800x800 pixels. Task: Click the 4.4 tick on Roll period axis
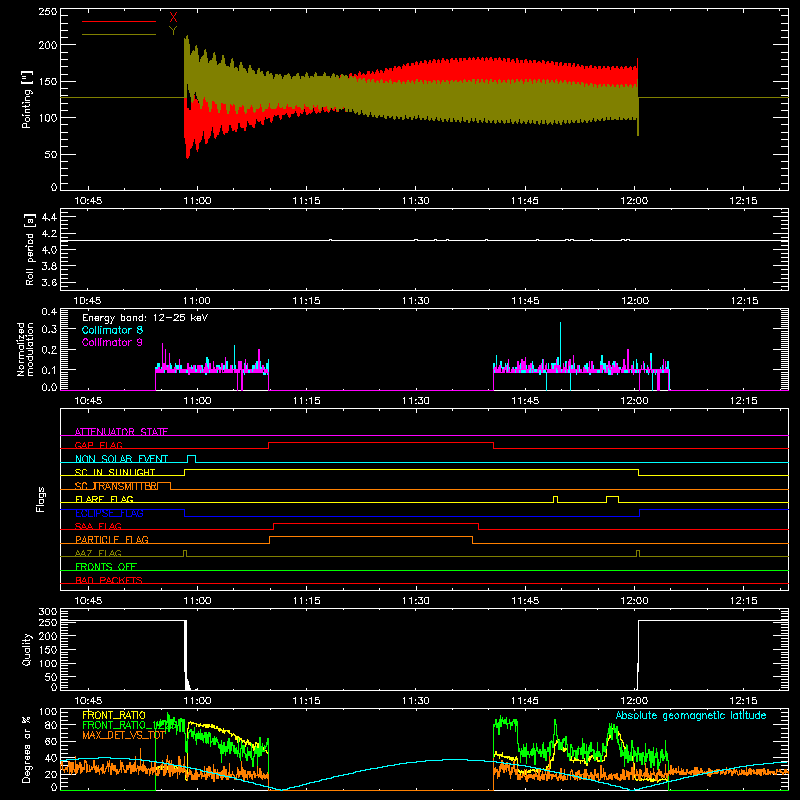point(48,217)
